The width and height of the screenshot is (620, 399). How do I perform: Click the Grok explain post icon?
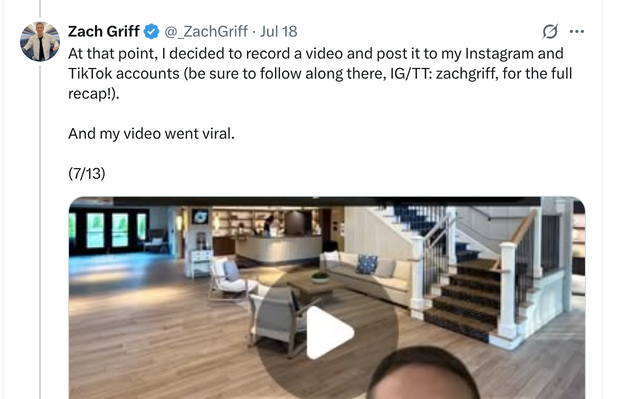550,32
